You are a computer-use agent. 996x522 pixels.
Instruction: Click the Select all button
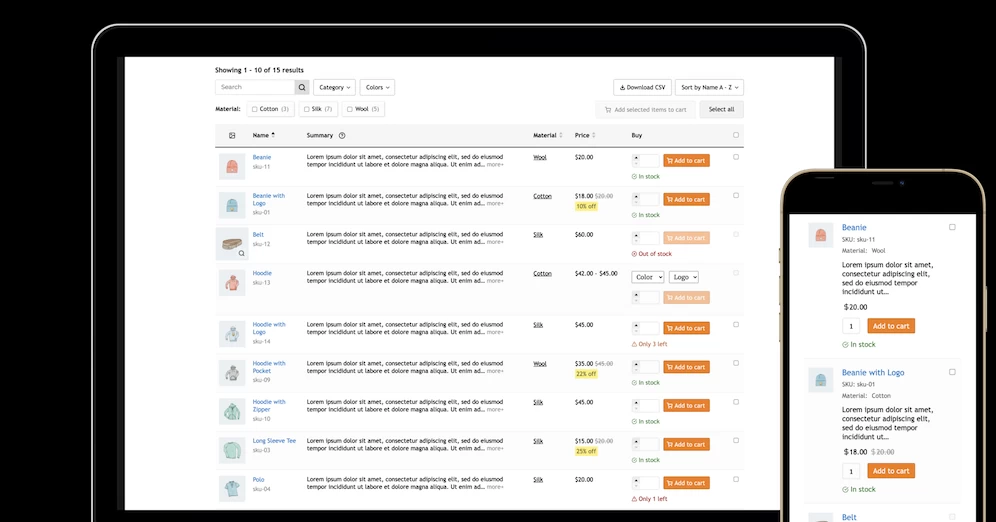[x=722, y=109]
